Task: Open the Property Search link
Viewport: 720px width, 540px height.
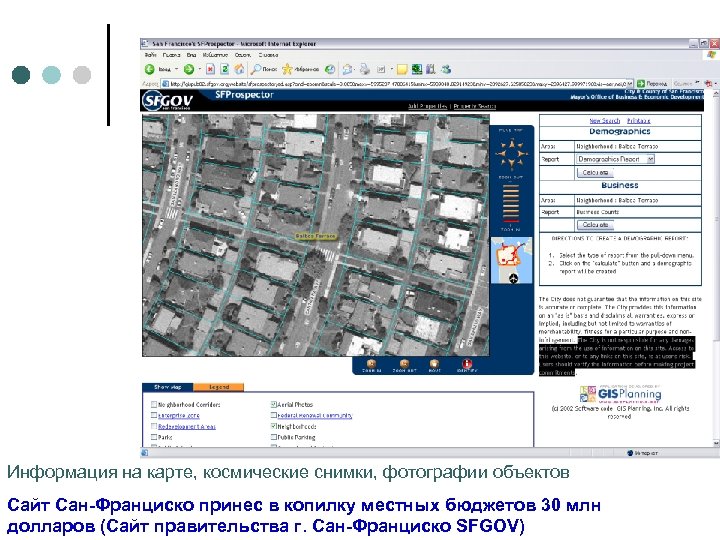Action: [475, 106]
